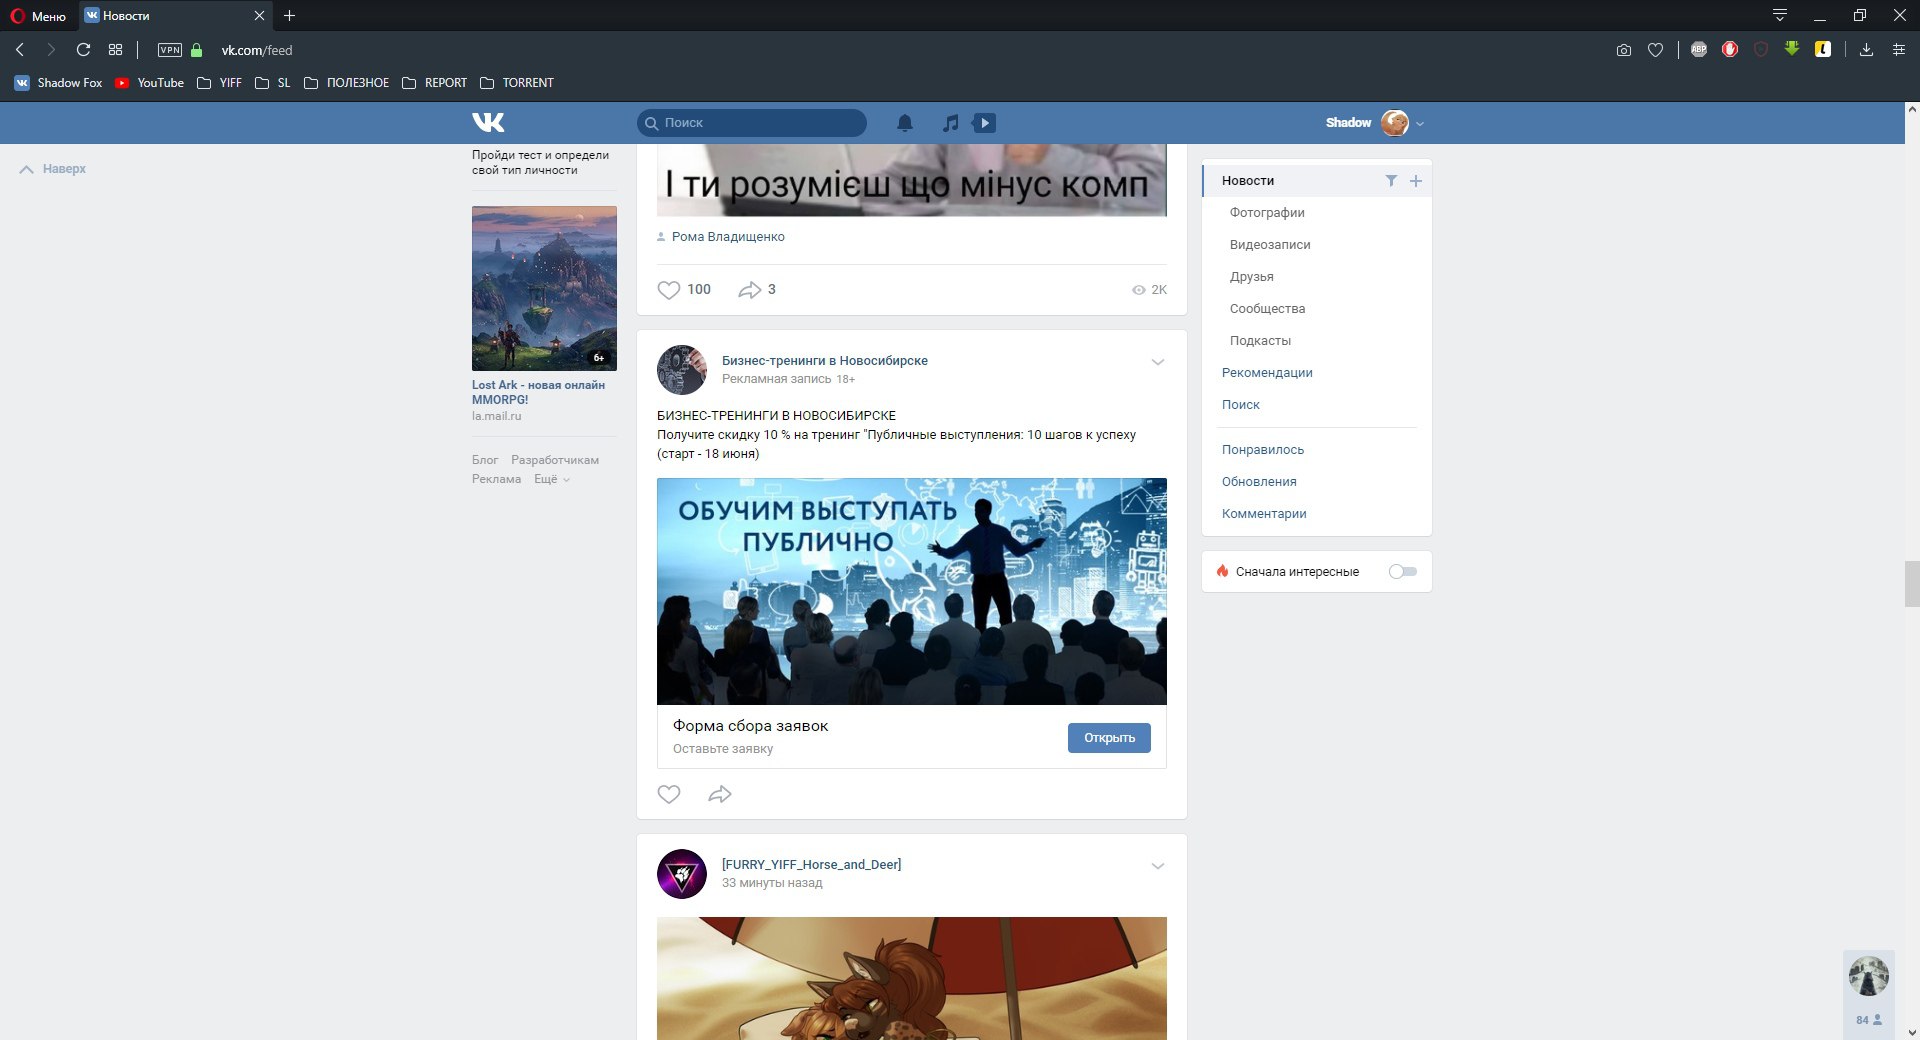Image resolution: width=1920 pixels, height=1040 pixels.
Task: Click the VPN badge in address bar
Action: (170, 50)
